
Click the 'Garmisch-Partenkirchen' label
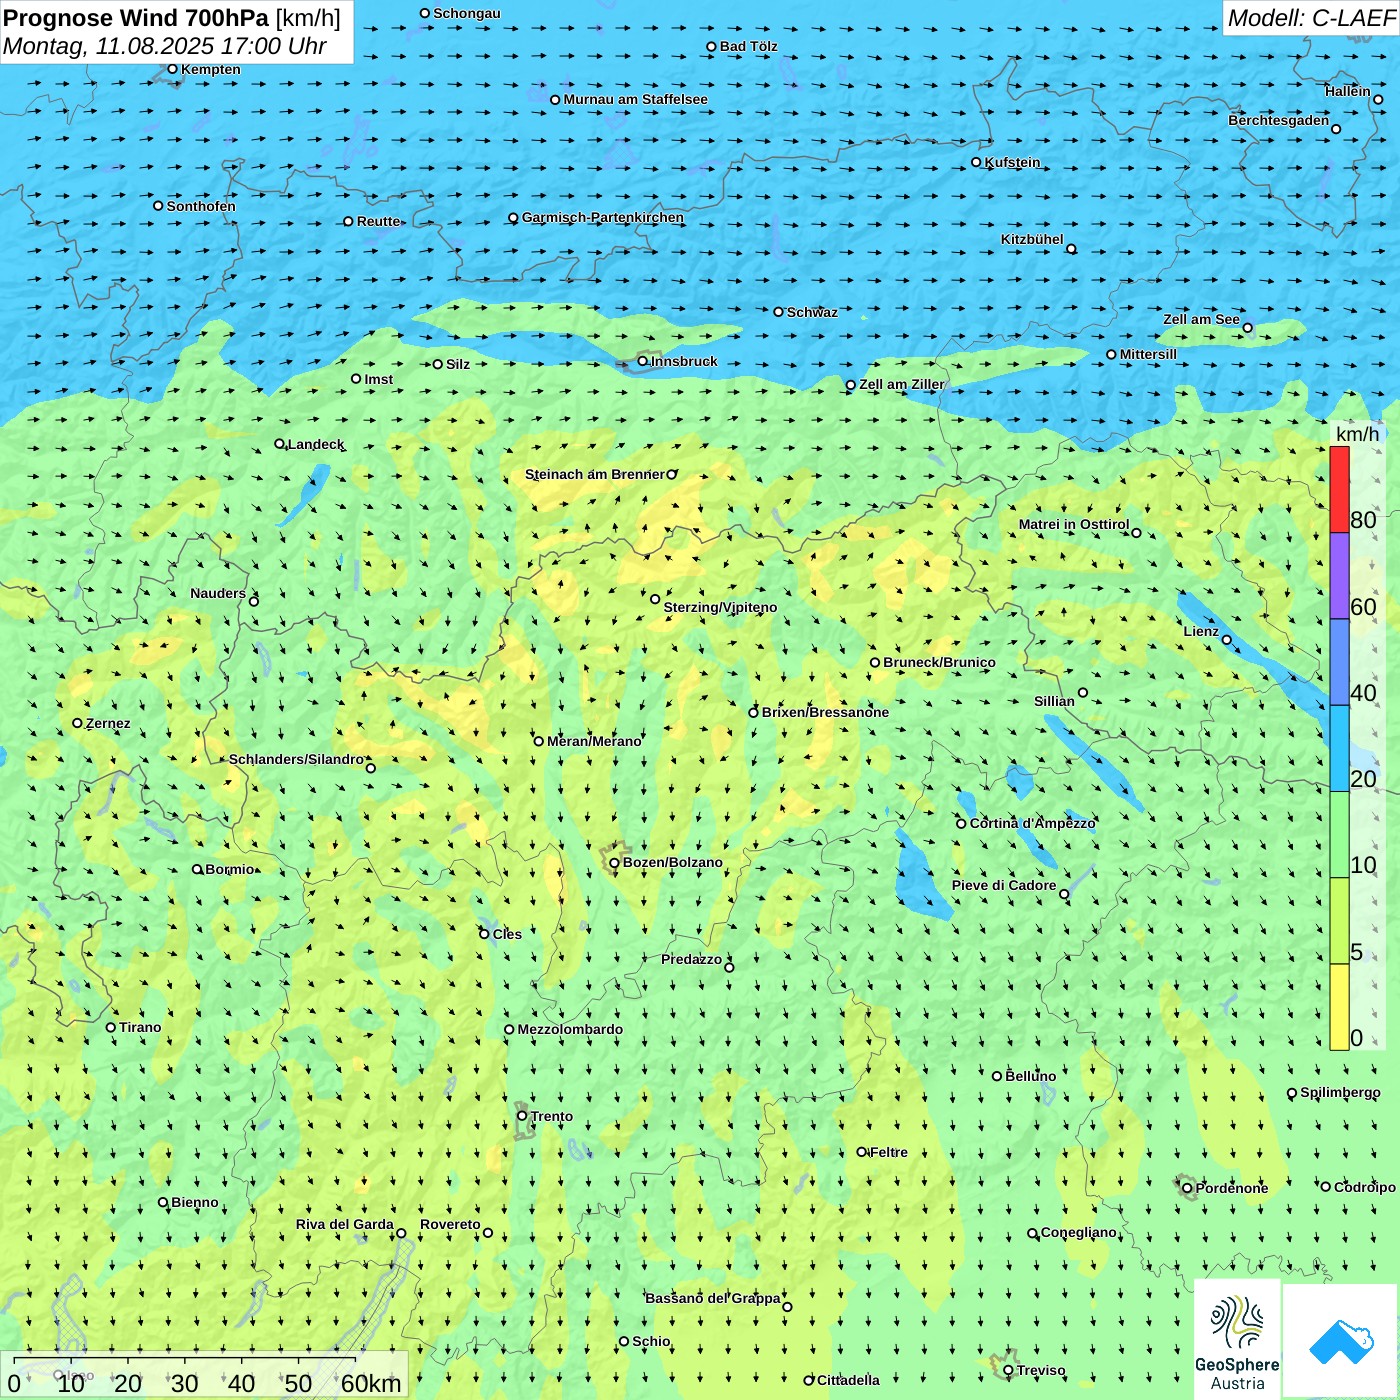pyautogui.click(x=603, y=217)
